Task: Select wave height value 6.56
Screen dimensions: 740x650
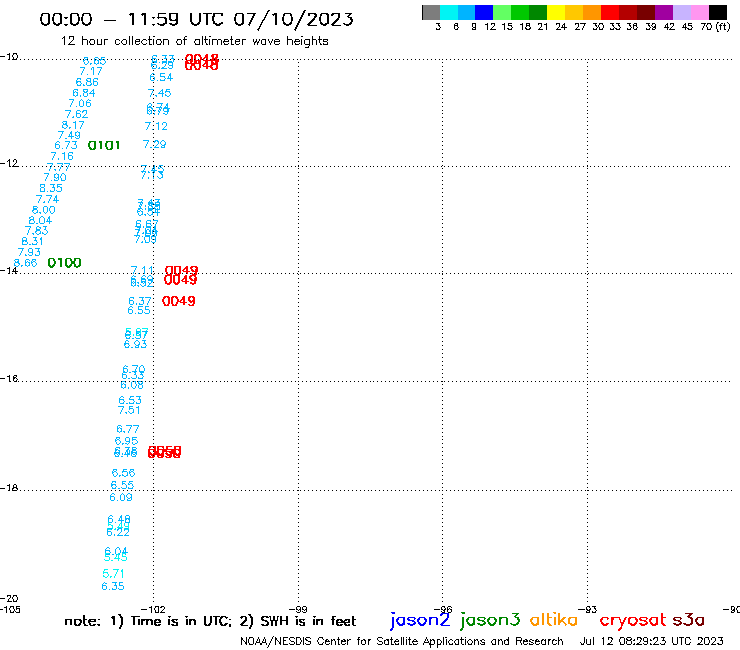Action: point(123,473)
